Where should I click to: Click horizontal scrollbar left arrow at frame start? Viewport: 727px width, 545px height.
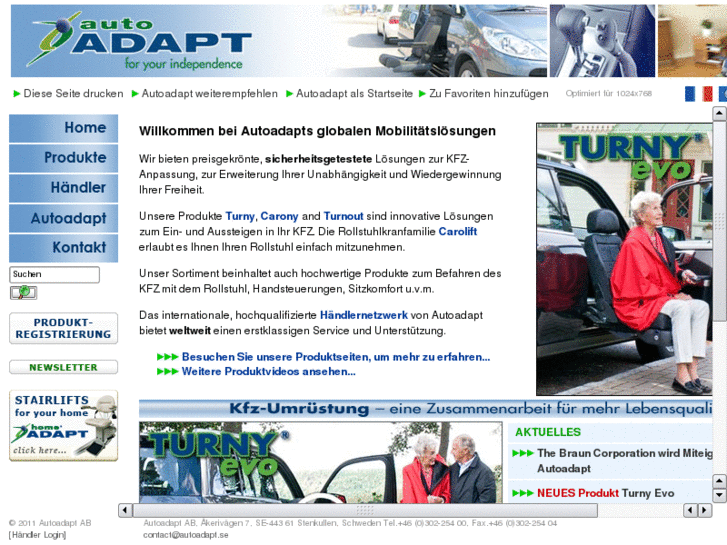(125, 510)
